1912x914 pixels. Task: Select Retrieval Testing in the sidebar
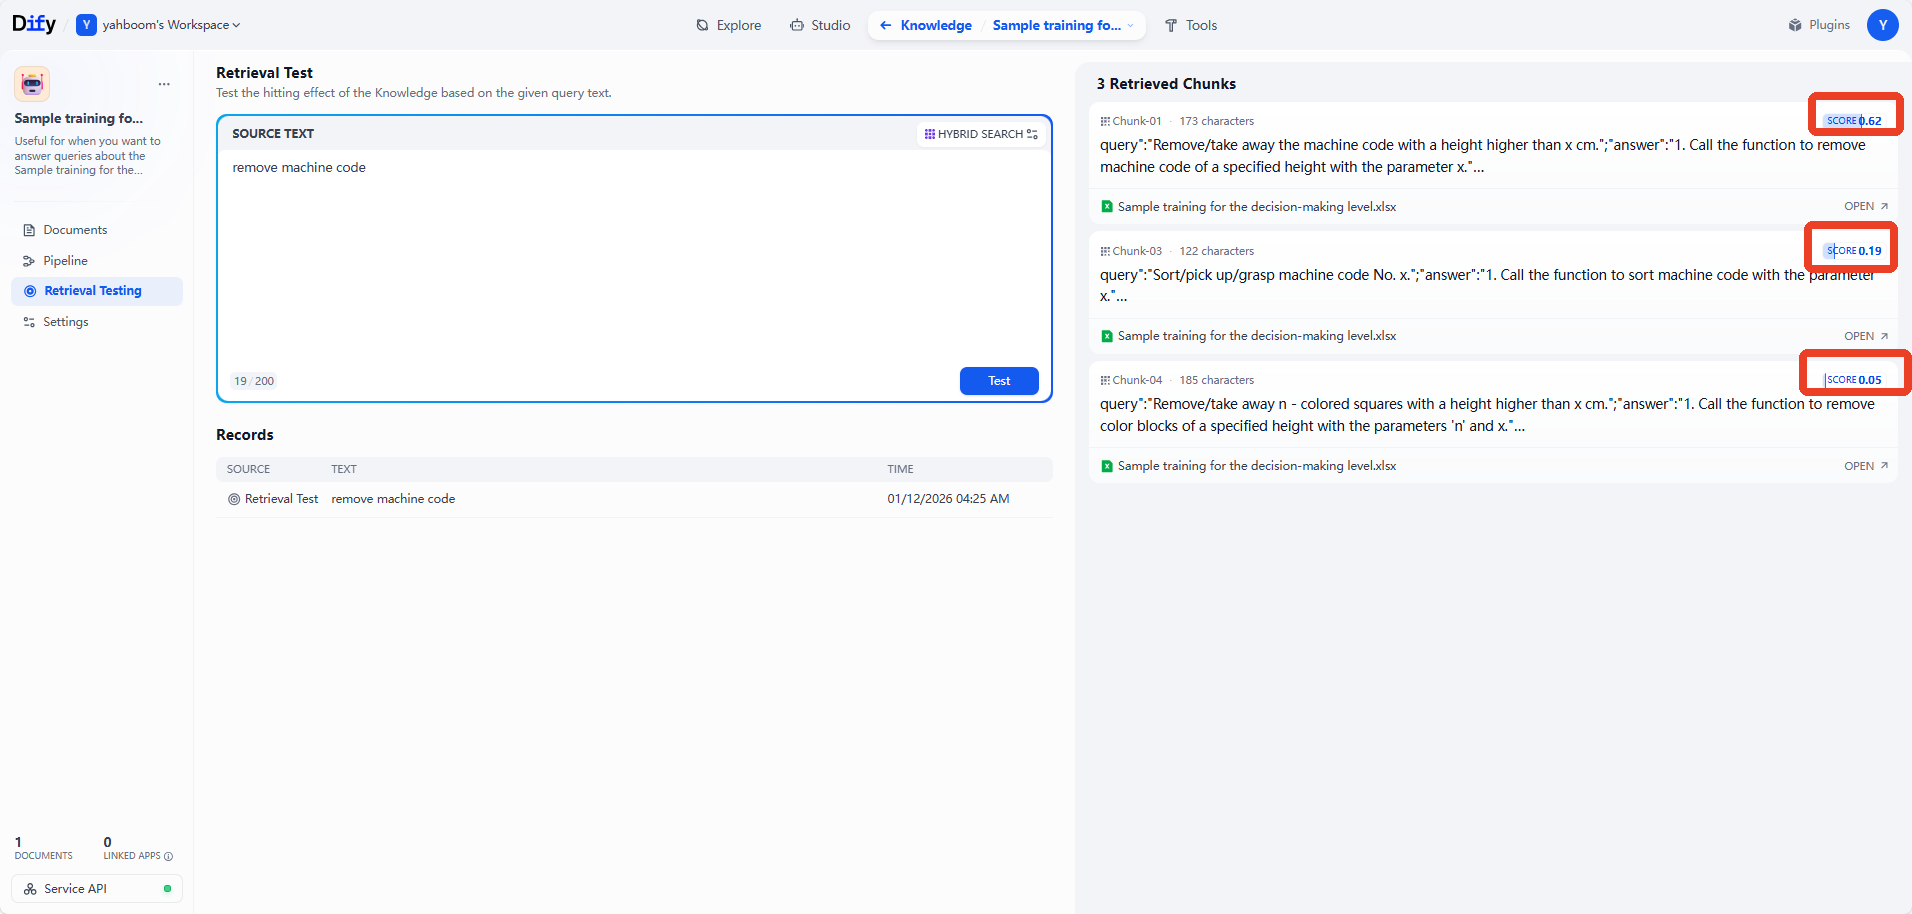(x=97, y=291)
